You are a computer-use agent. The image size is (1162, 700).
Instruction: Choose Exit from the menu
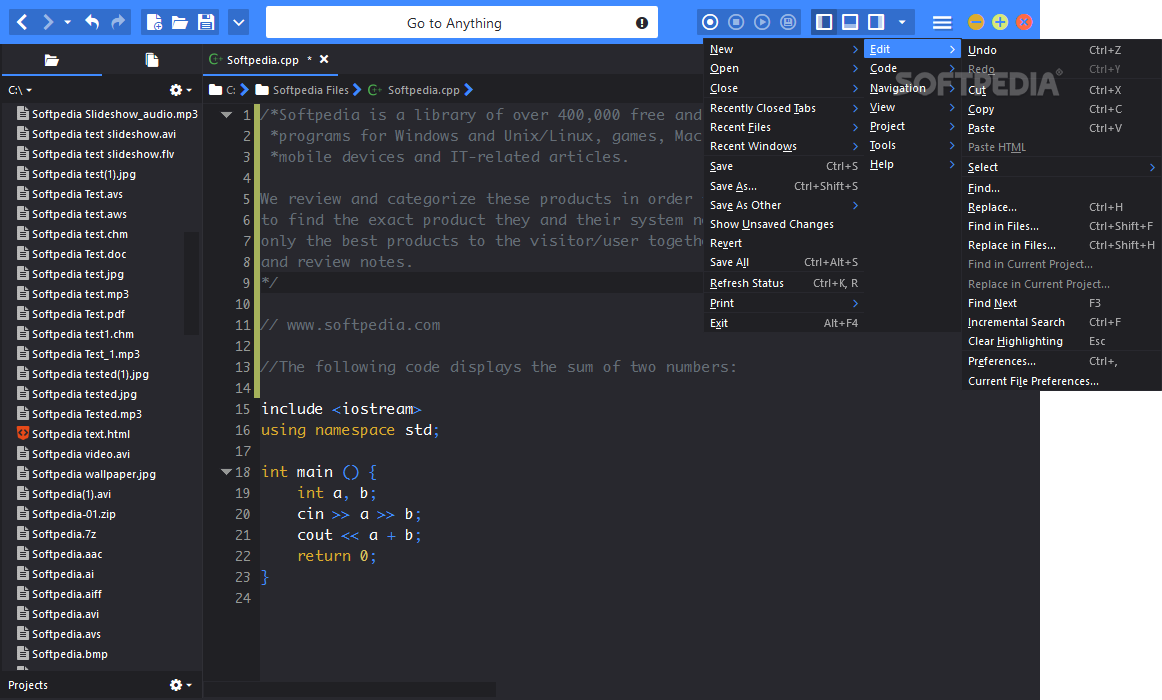click(x=783, y=323)
